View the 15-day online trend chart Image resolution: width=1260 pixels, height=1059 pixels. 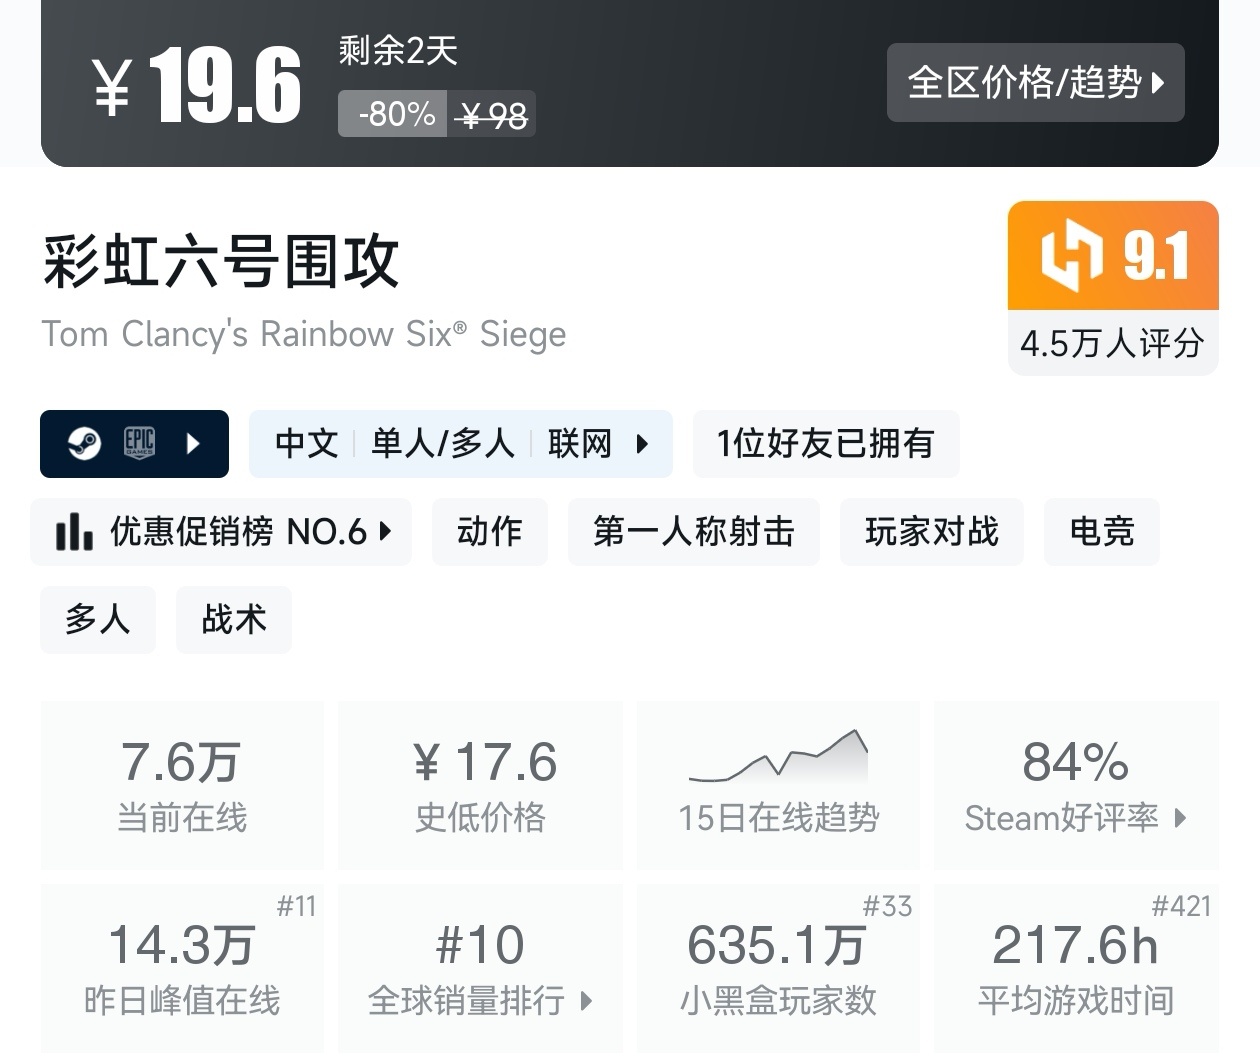tap(778, 785)
